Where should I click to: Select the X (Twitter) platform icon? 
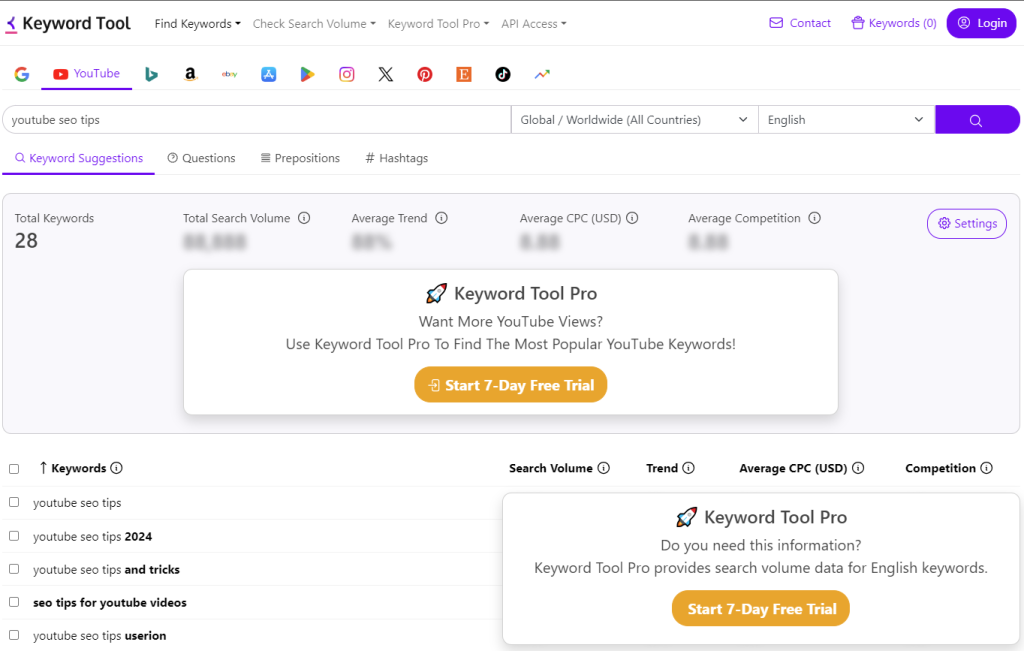386,74
